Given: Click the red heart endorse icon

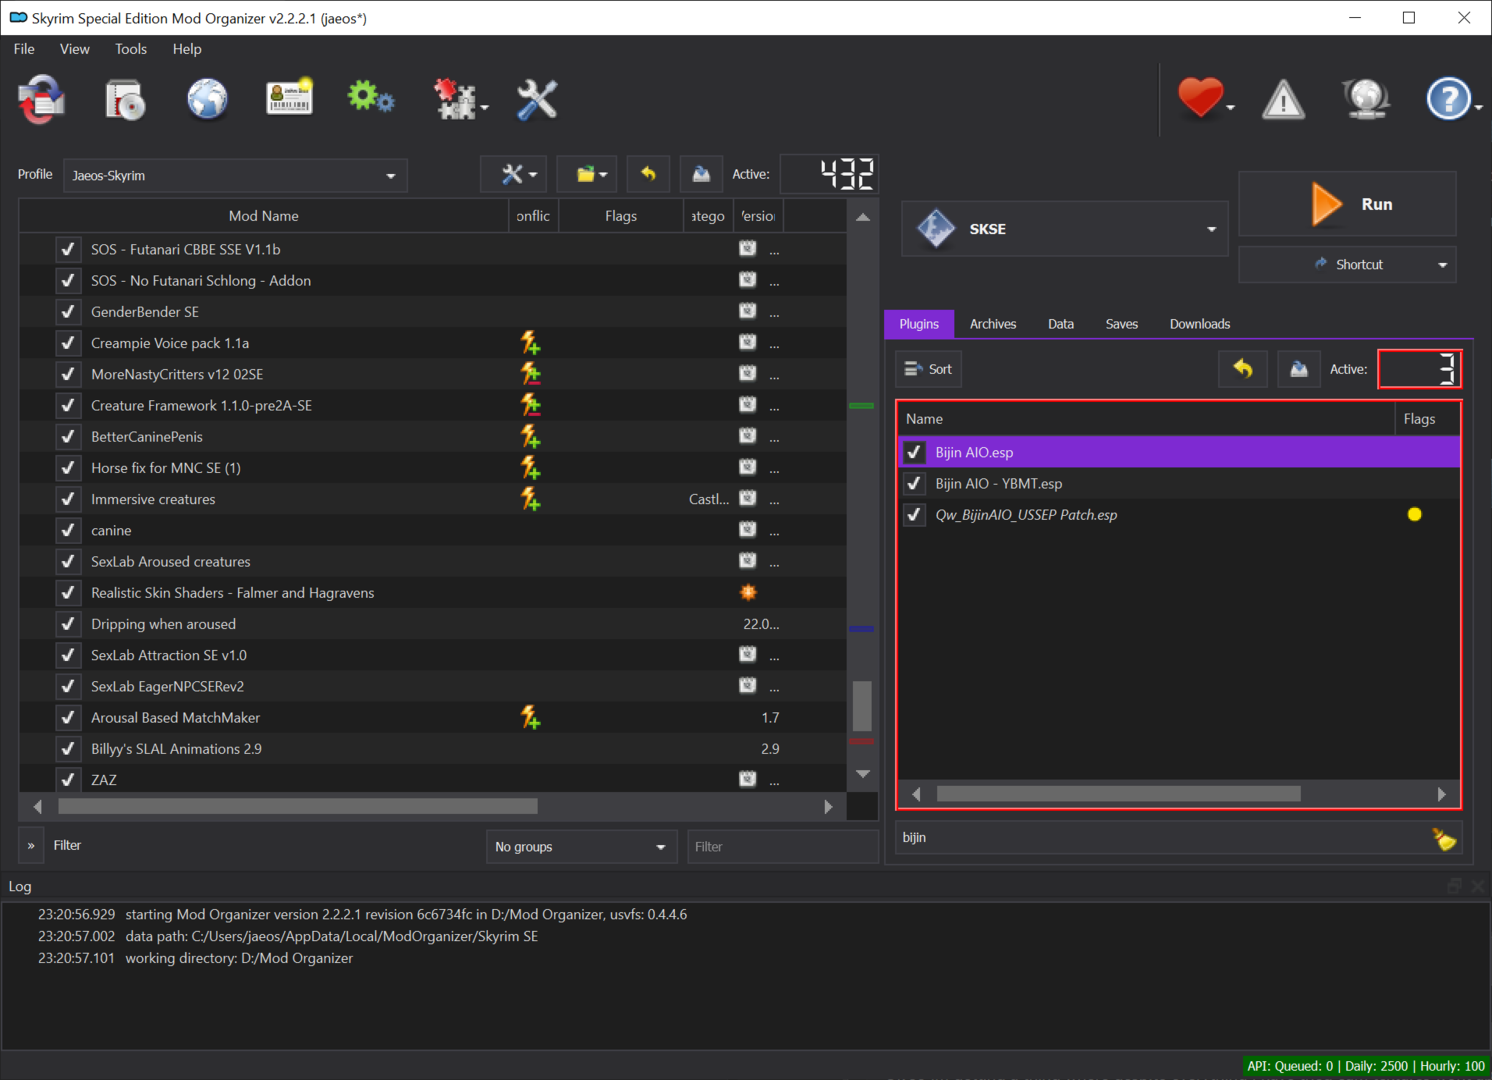Looking at the screenshot, I should point(1200,98).
